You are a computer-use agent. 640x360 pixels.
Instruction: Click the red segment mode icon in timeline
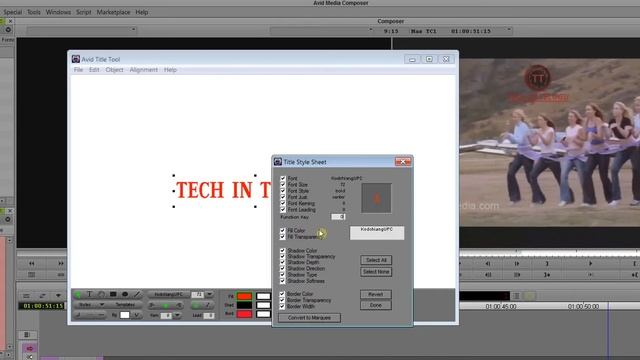[x=29, y=348]
